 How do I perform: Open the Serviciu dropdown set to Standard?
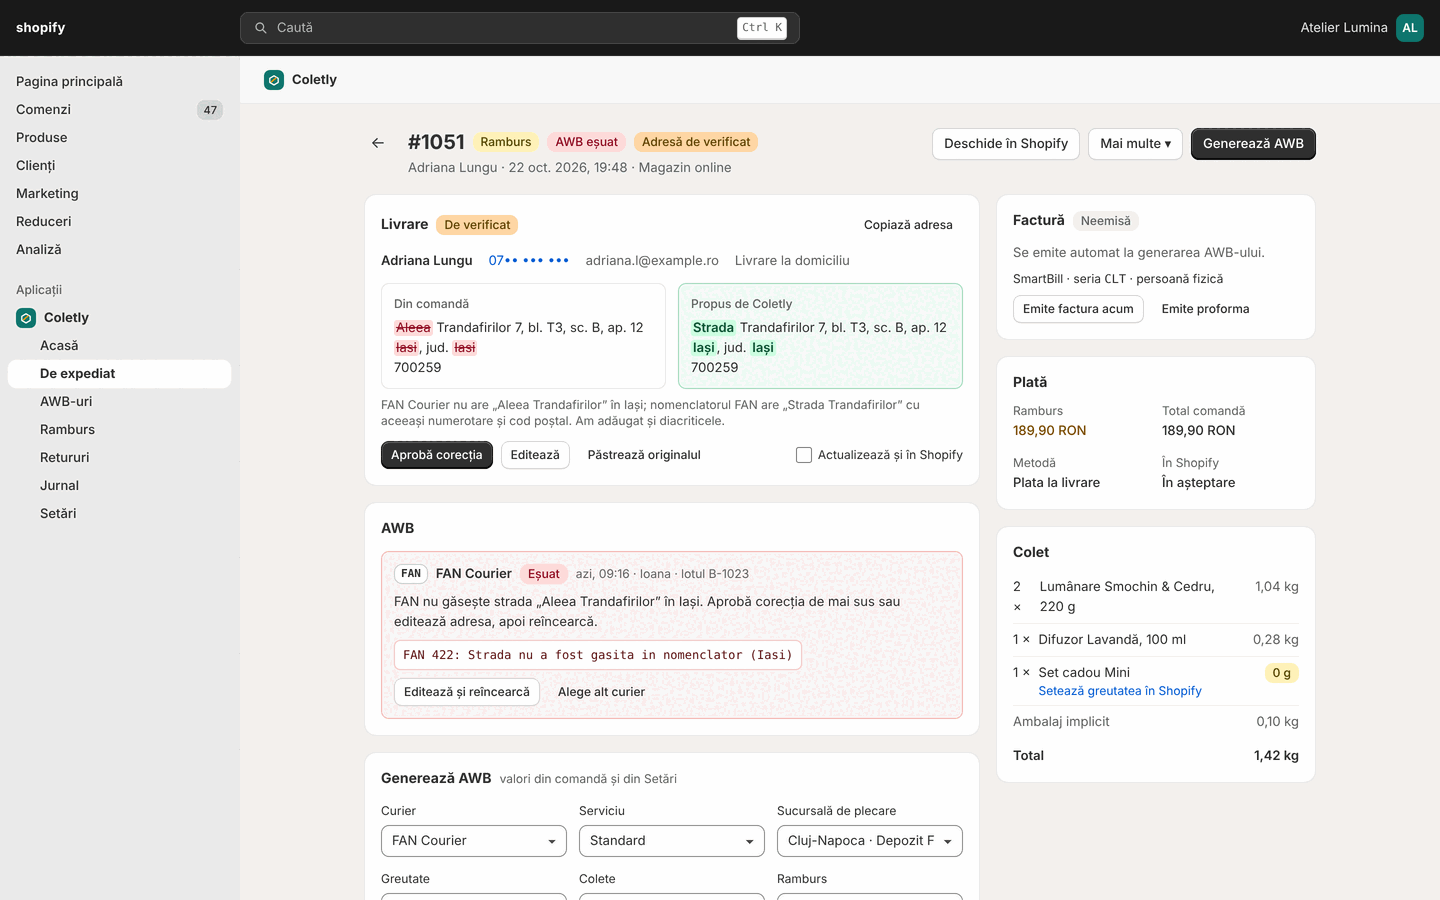pos(672,841)
